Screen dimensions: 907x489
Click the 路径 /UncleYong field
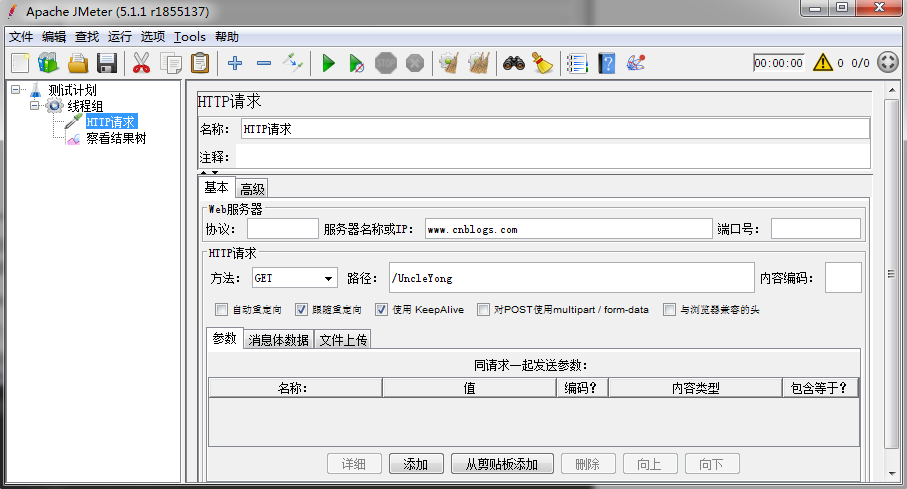[x=572, y=278]
